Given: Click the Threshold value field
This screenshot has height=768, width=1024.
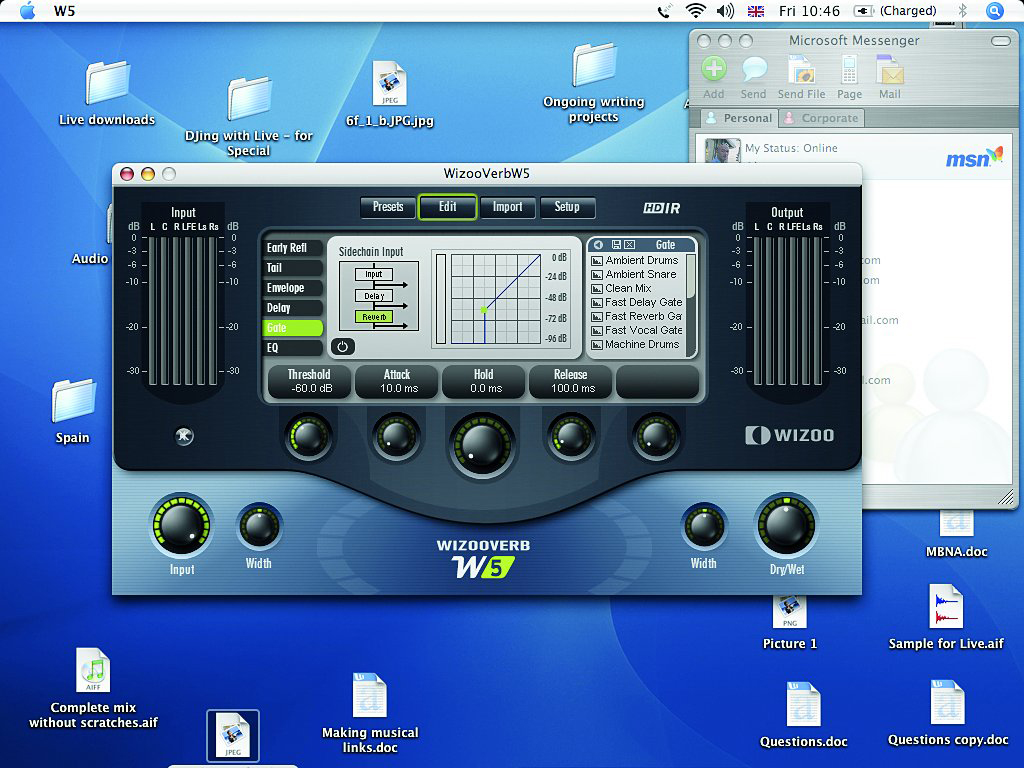Looking at the screenshot, I should [x=309, y=381].
